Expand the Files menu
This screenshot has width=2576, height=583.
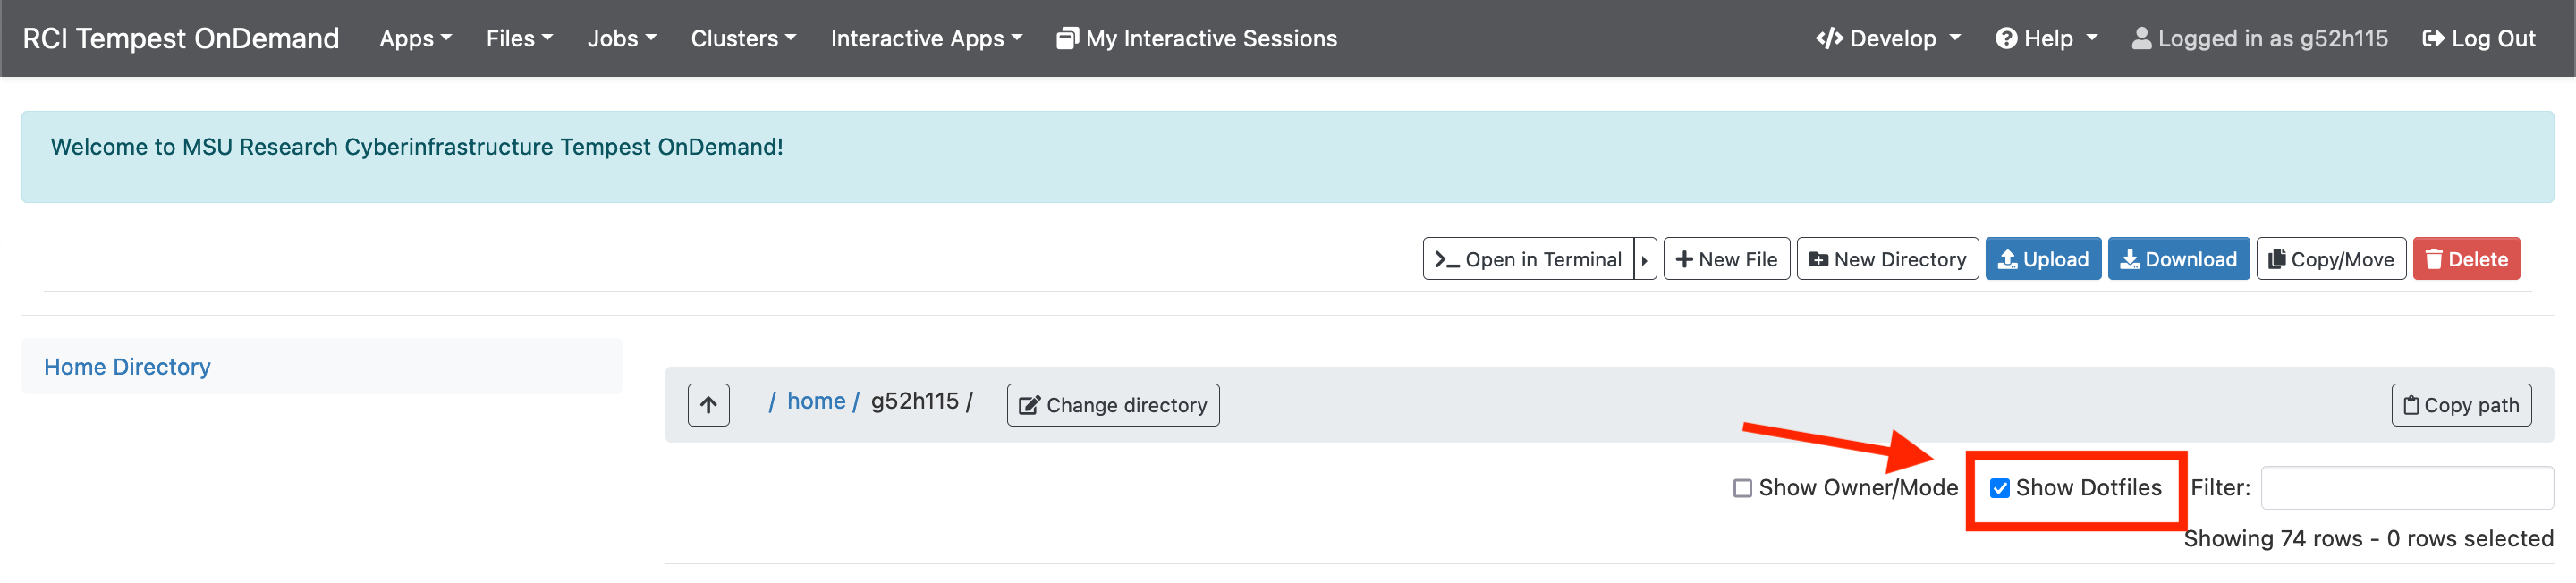(519, 38)
